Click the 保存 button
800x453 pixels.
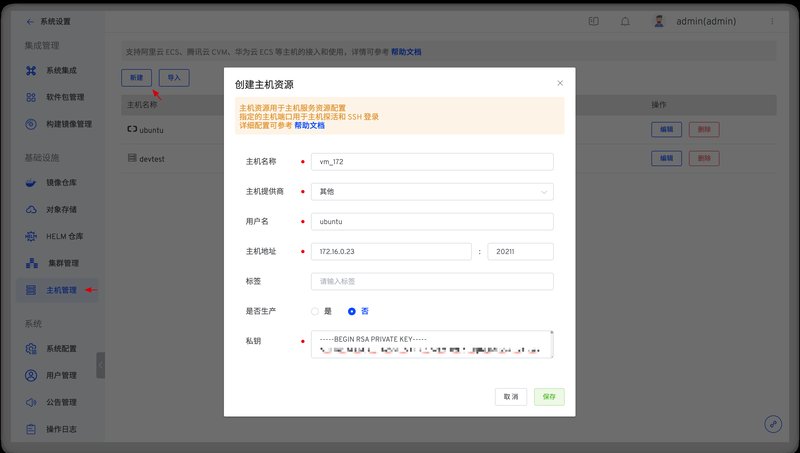coord(549,396)
